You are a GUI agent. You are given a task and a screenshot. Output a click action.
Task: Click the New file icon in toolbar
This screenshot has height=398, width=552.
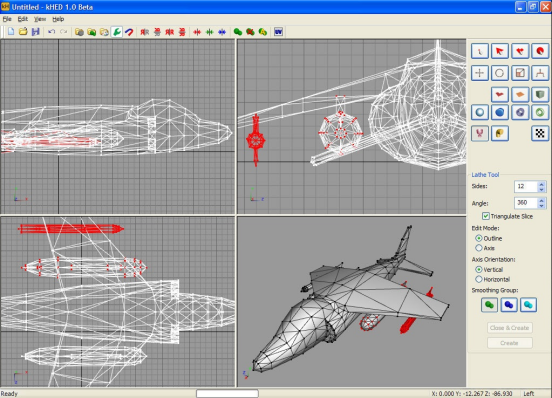click(11, 32)
